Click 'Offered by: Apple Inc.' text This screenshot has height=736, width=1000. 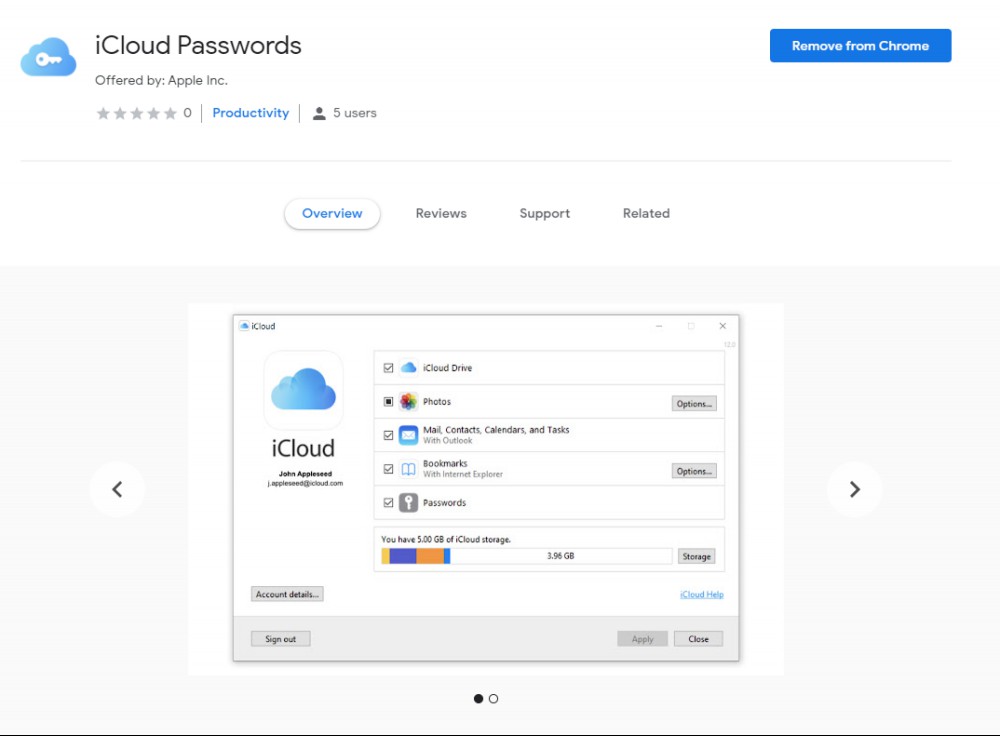(x=161, y=80)
